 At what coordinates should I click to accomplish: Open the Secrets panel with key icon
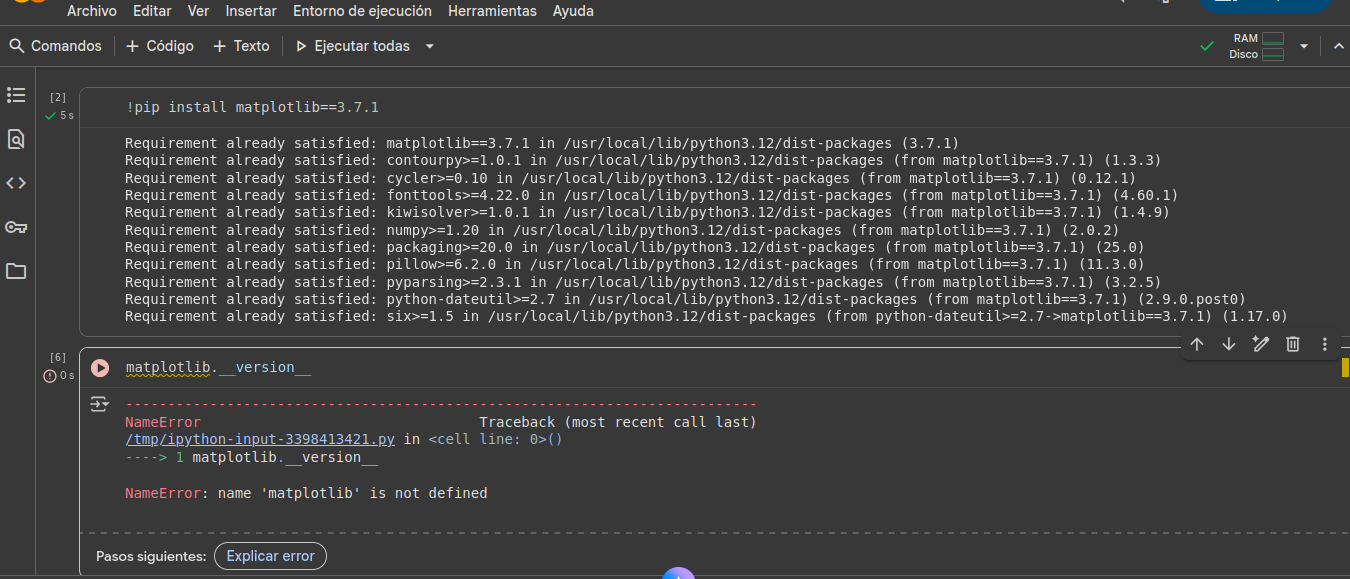click(16, 227)
